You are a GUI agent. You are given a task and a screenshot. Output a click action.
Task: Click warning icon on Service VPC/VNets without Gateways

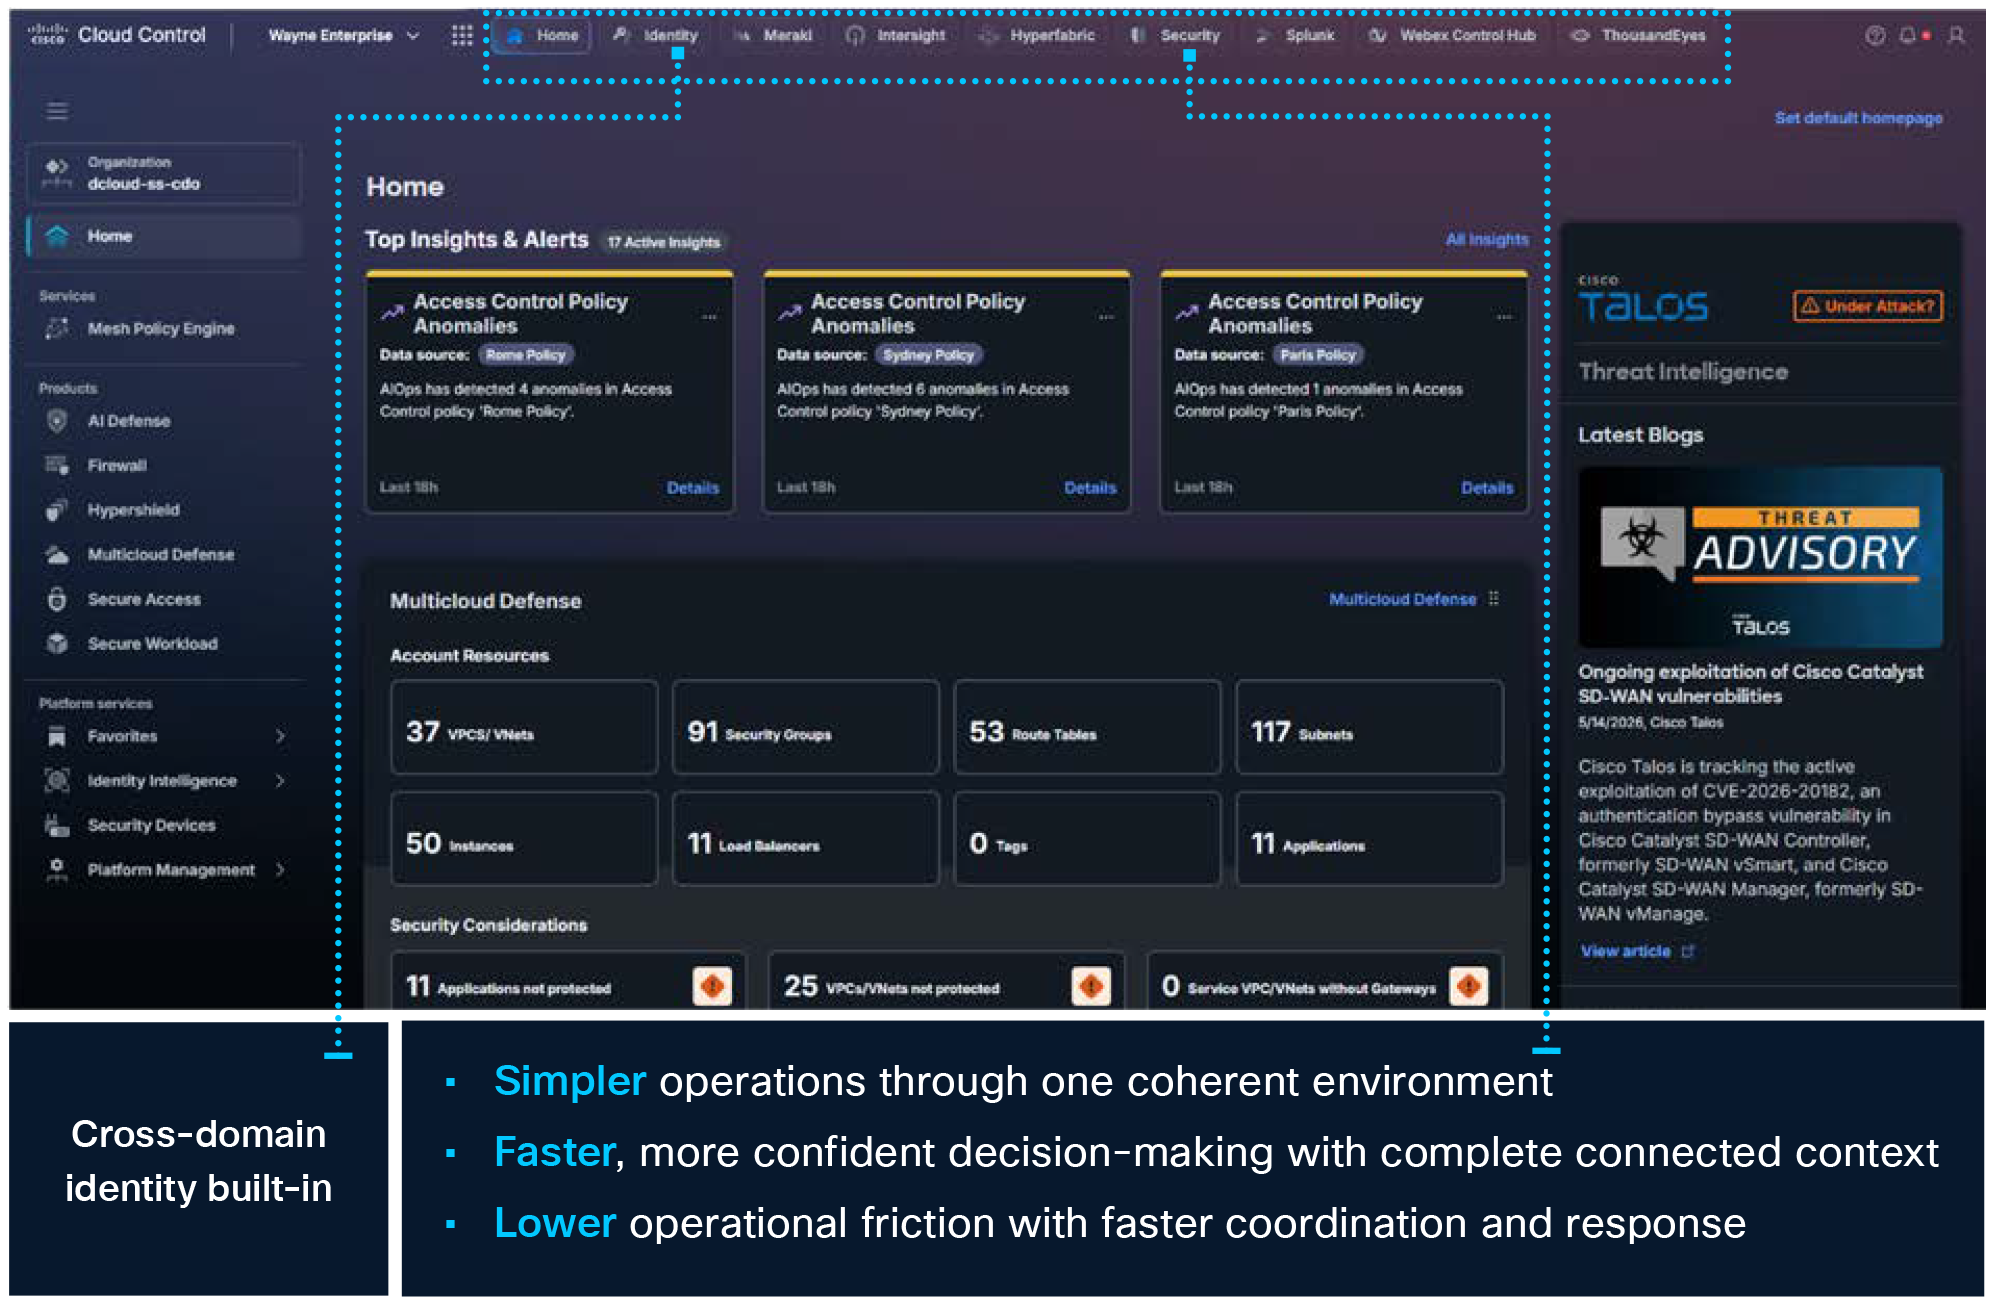coord(1468,987)
